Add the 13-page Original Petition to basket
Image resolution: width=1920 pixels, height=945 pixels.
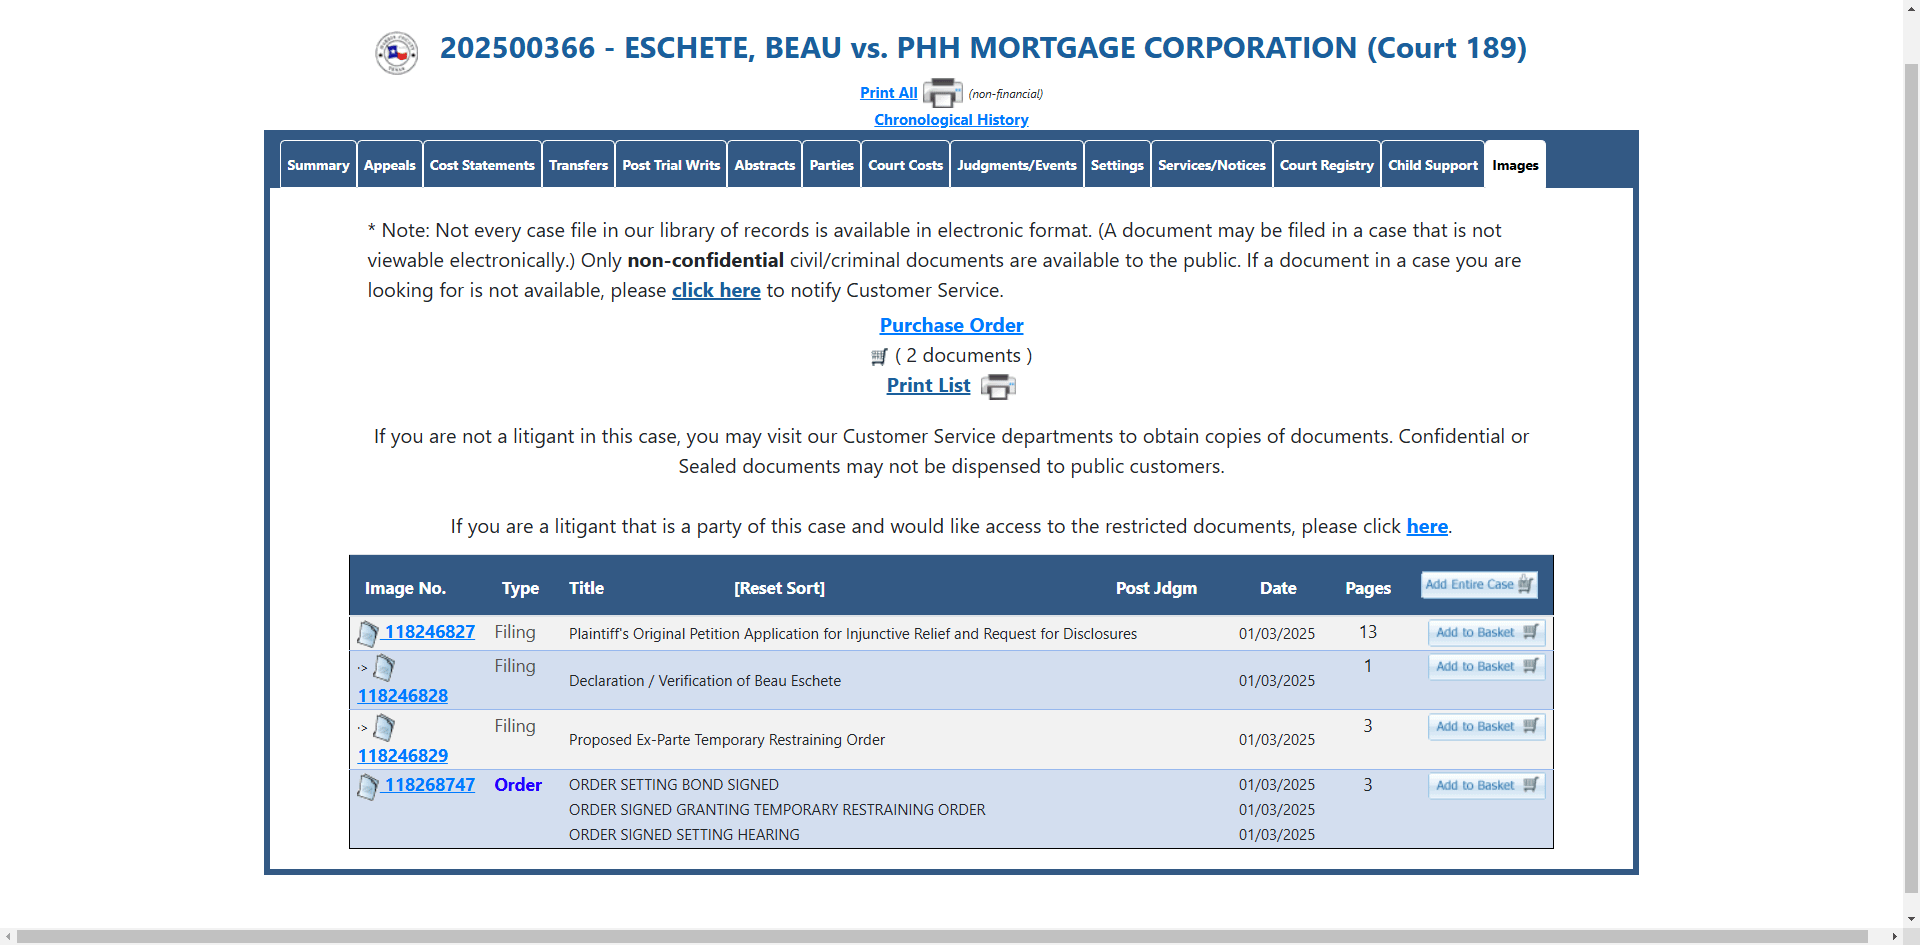[1486, 632]
